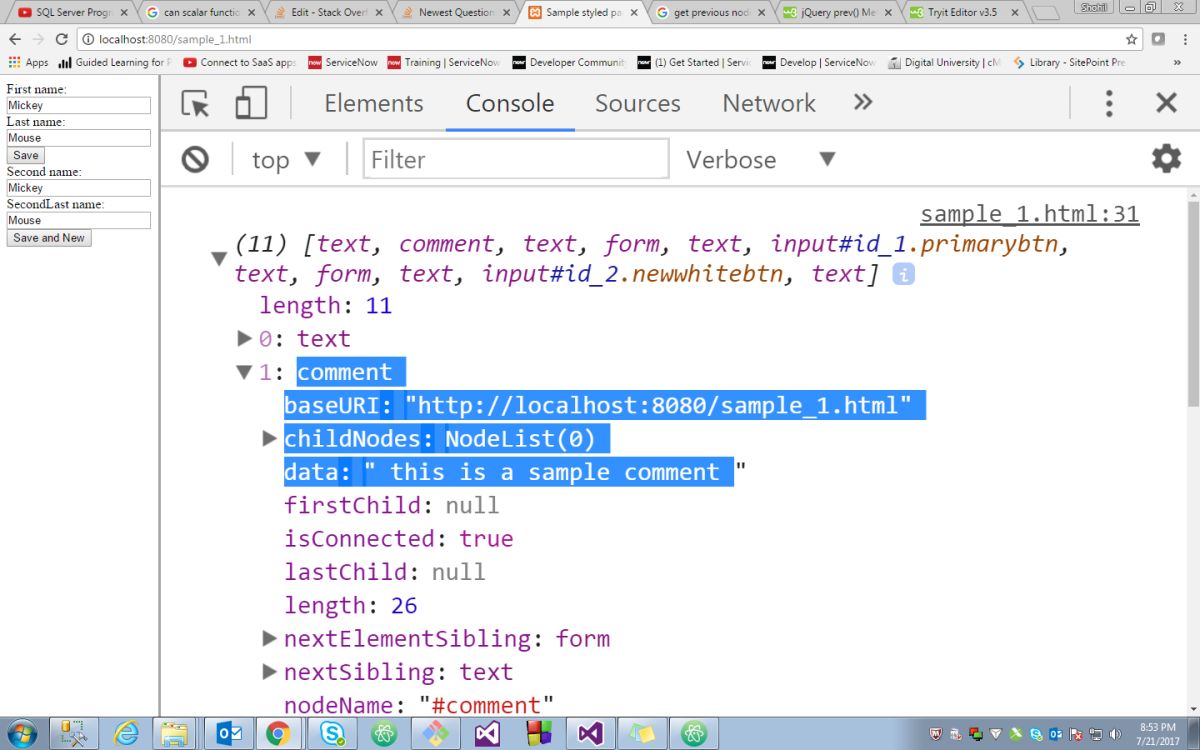
Task: Show more DevTools tabs via double chevron
Action: point(863,102)
